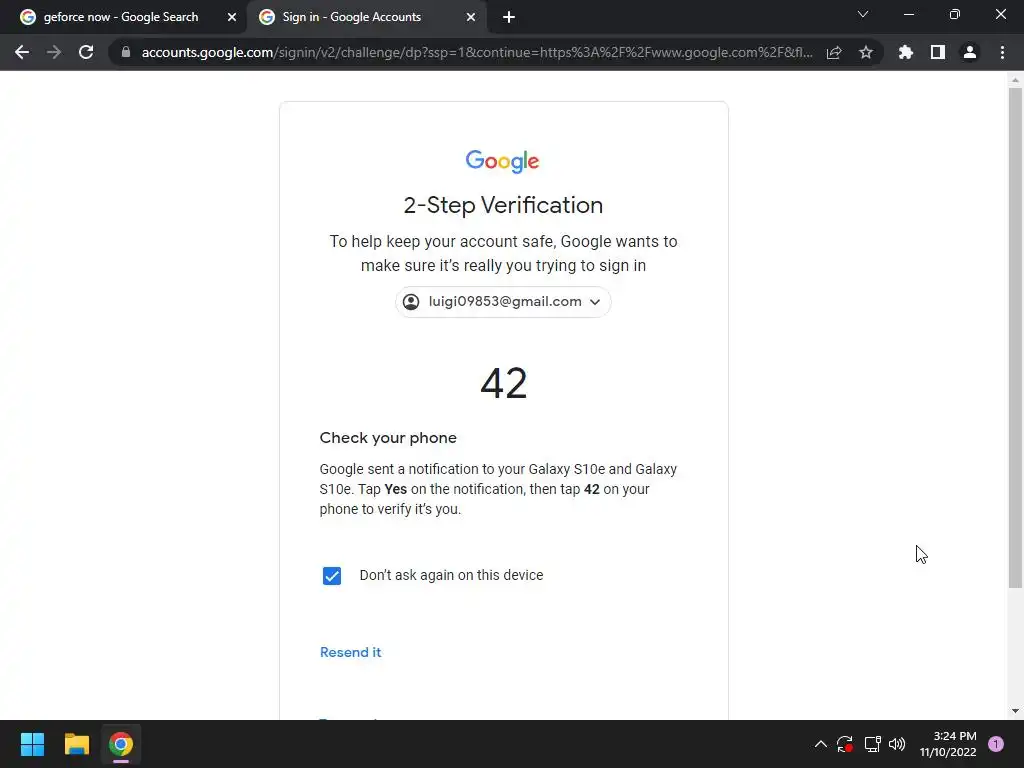Image resolution: width=1024 pixels, height=768 pixels.
Task: Open the Windows Start menu
Action: coord(32,744)
